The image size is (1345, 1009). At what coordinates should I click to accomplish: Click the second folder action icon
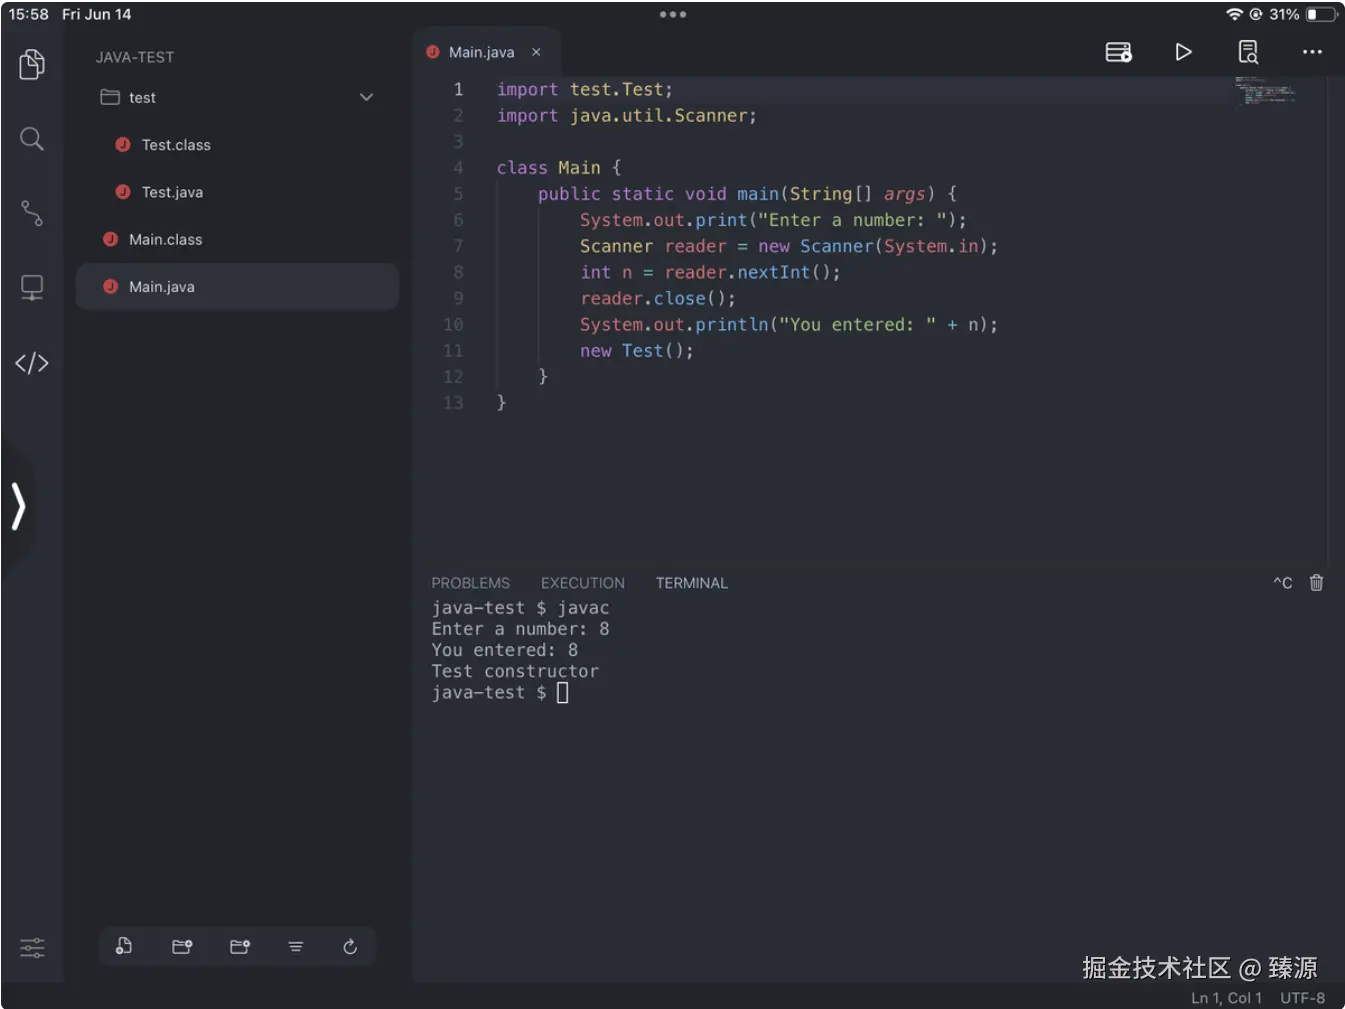pos(240,946)
